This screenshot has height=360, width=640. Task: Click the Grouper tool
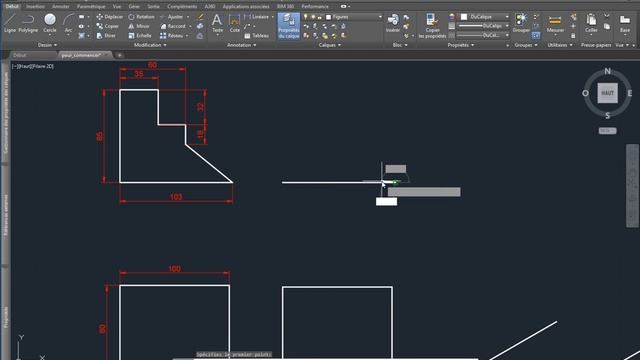click(521, 23)
